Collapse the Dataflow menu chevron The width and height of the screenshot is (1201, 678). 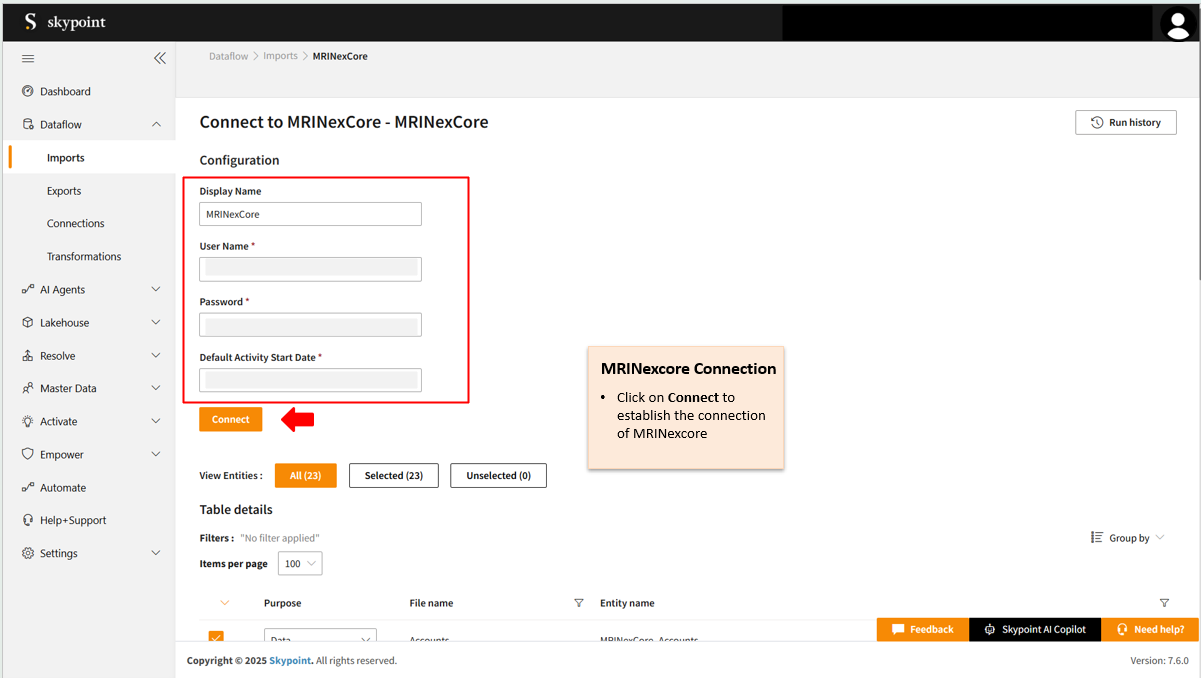pos(156,125)
